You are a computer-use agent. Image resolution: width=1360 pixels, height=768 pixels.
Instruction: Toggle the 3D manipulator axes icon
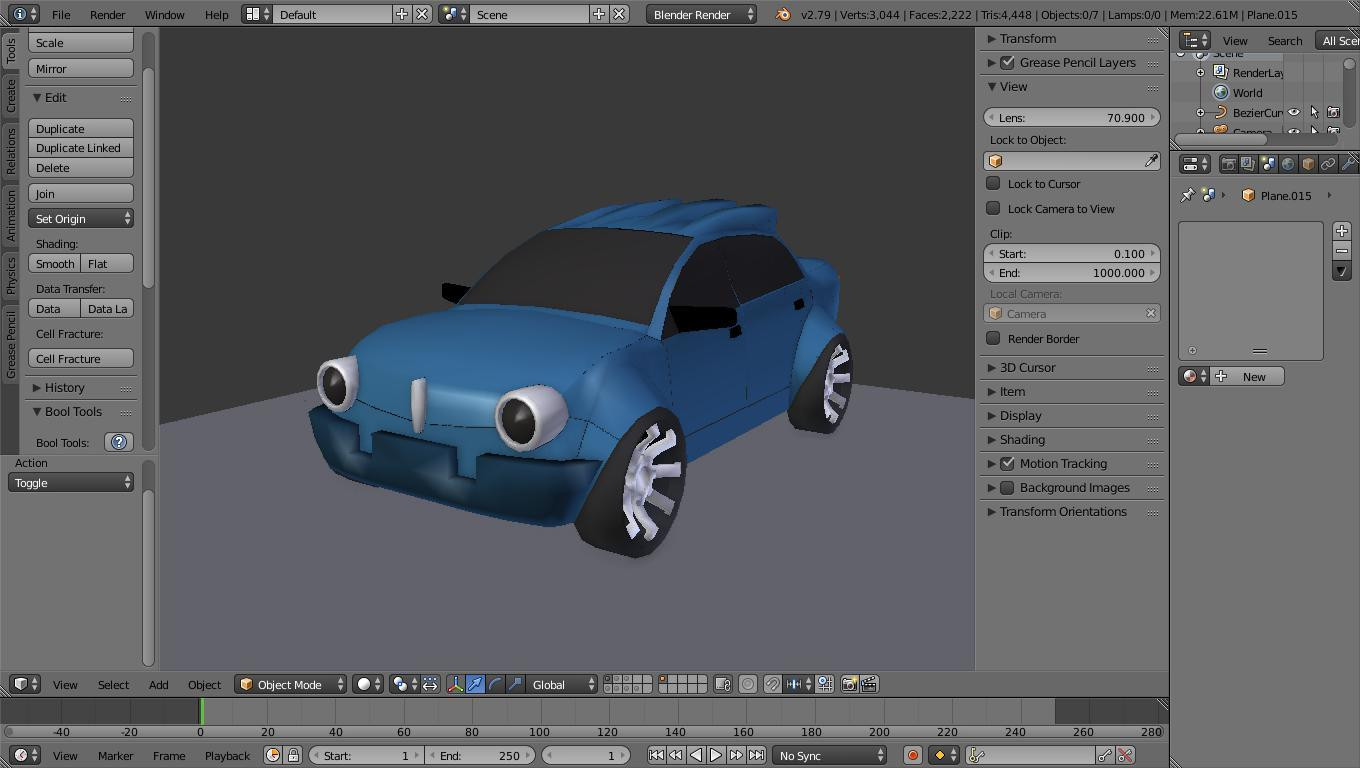click(455, 684)
